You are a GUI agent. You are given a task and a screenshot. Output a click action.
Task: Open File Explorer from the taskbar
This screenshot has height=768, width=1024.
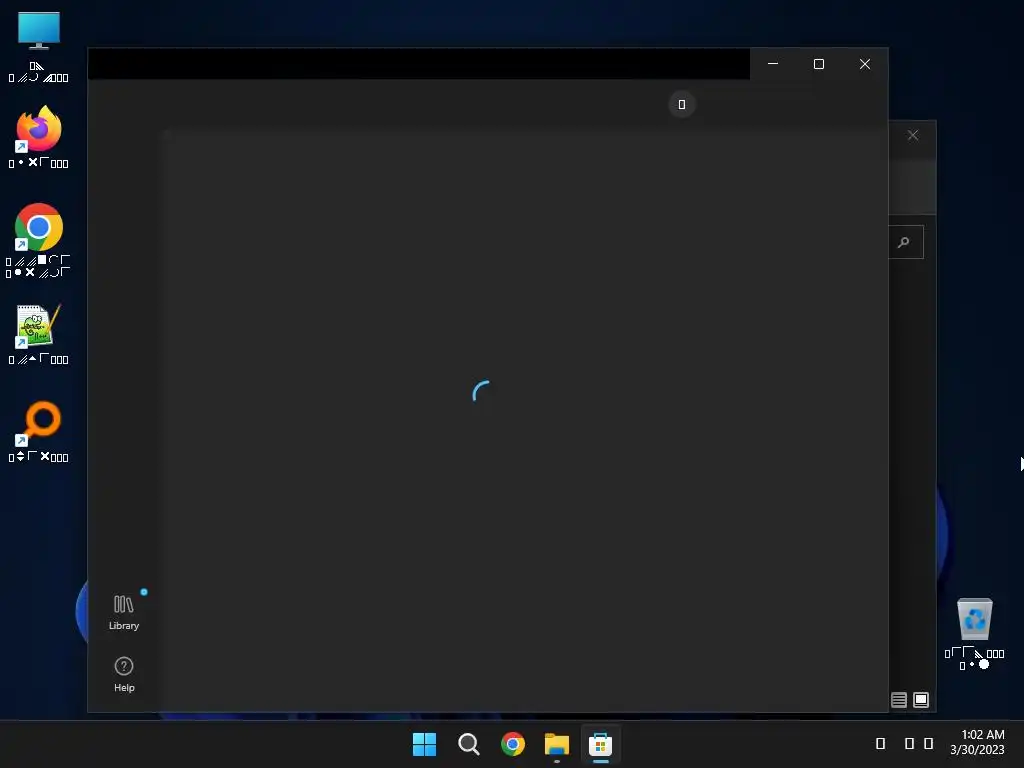(x=557, y=744)
